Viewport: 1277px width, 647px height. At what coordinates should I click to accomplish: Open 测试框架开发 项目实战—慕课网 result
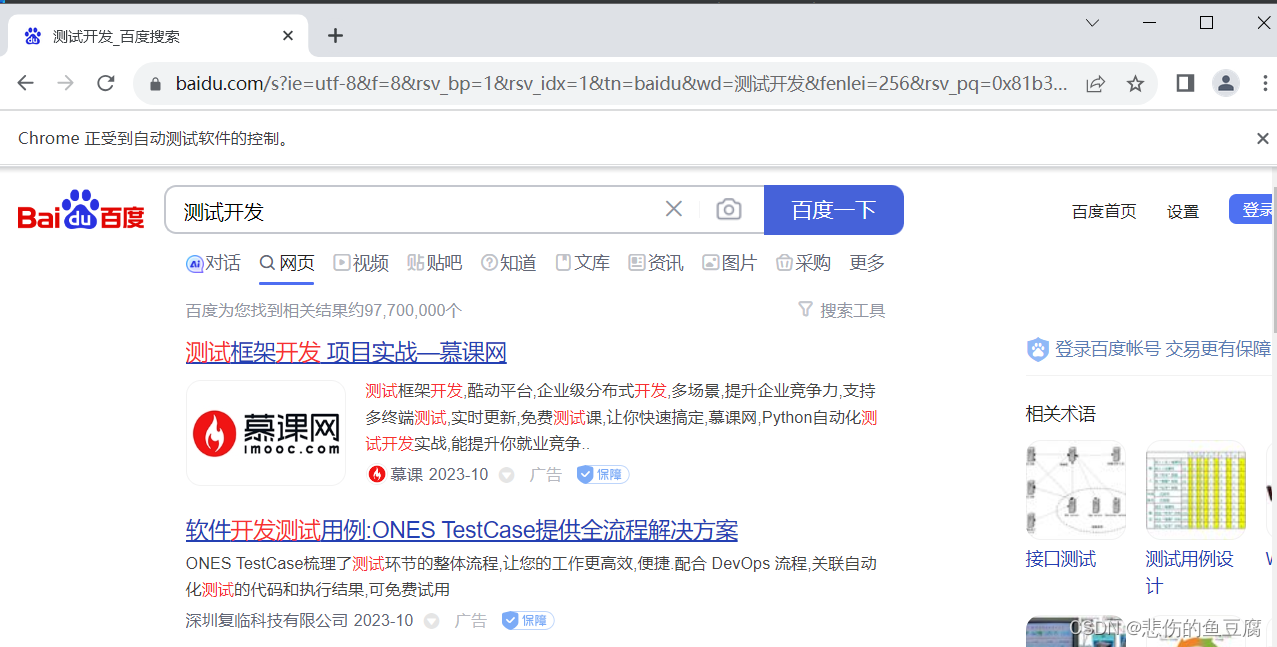(346, 352)
